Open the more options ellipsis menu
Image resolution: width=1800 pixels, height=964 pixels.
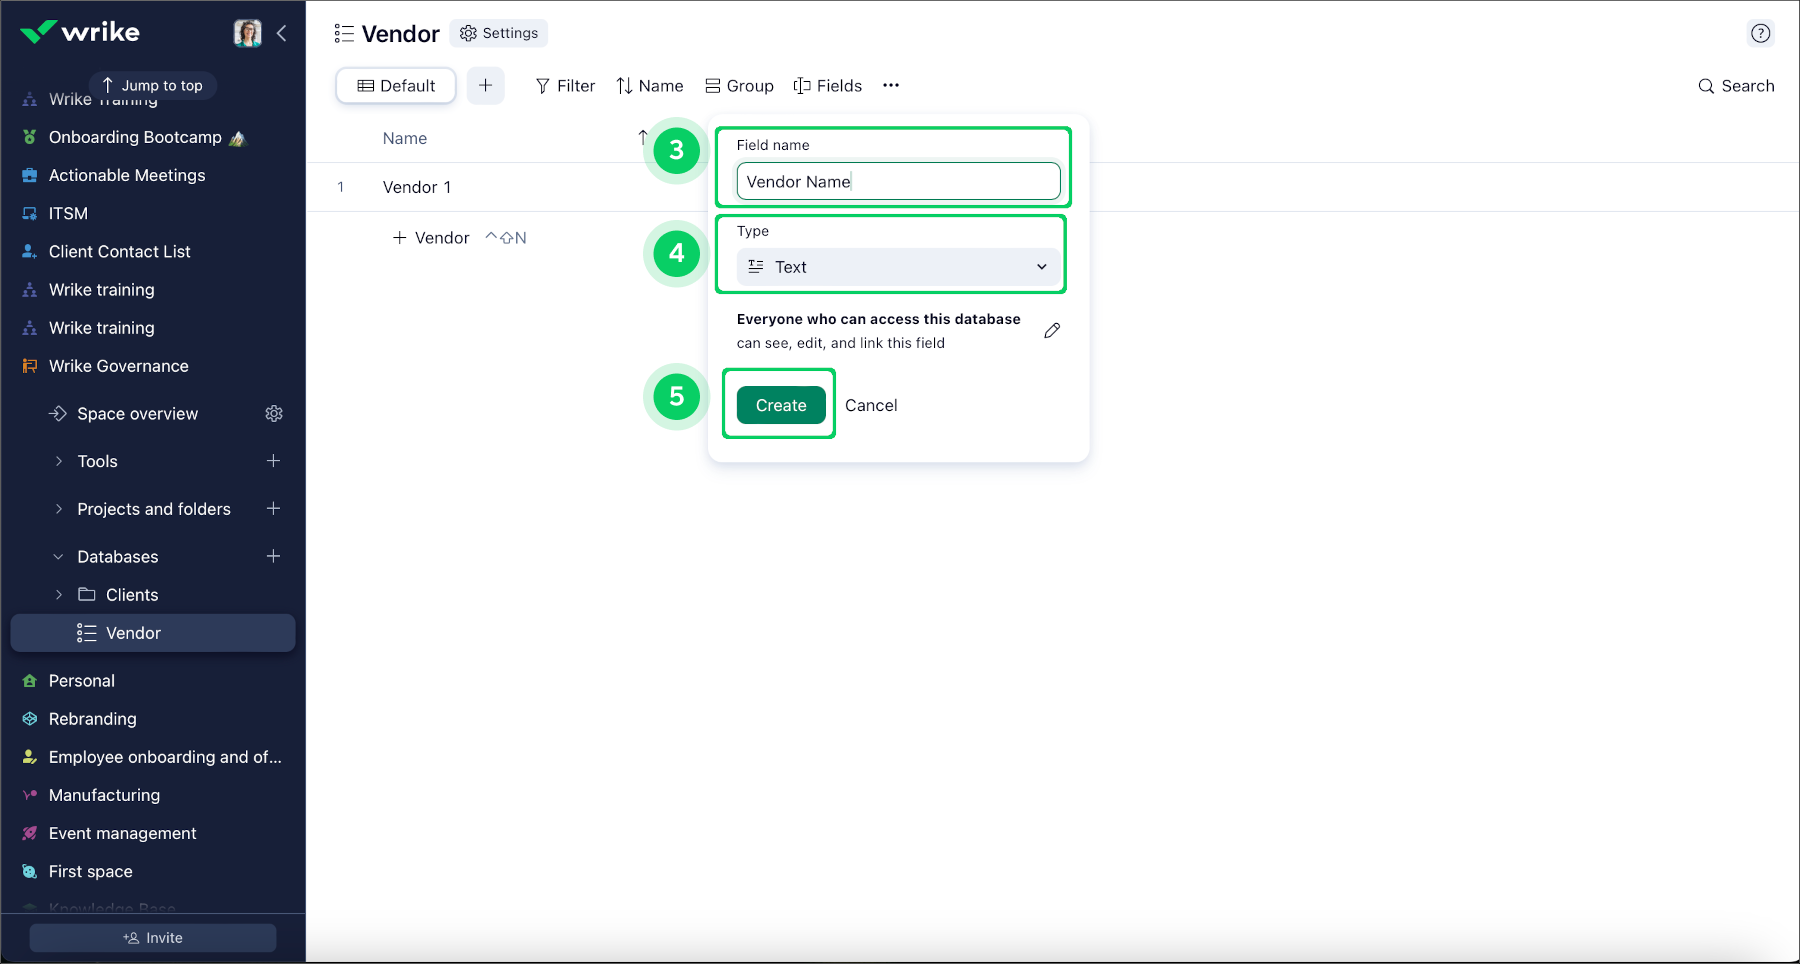890,85
